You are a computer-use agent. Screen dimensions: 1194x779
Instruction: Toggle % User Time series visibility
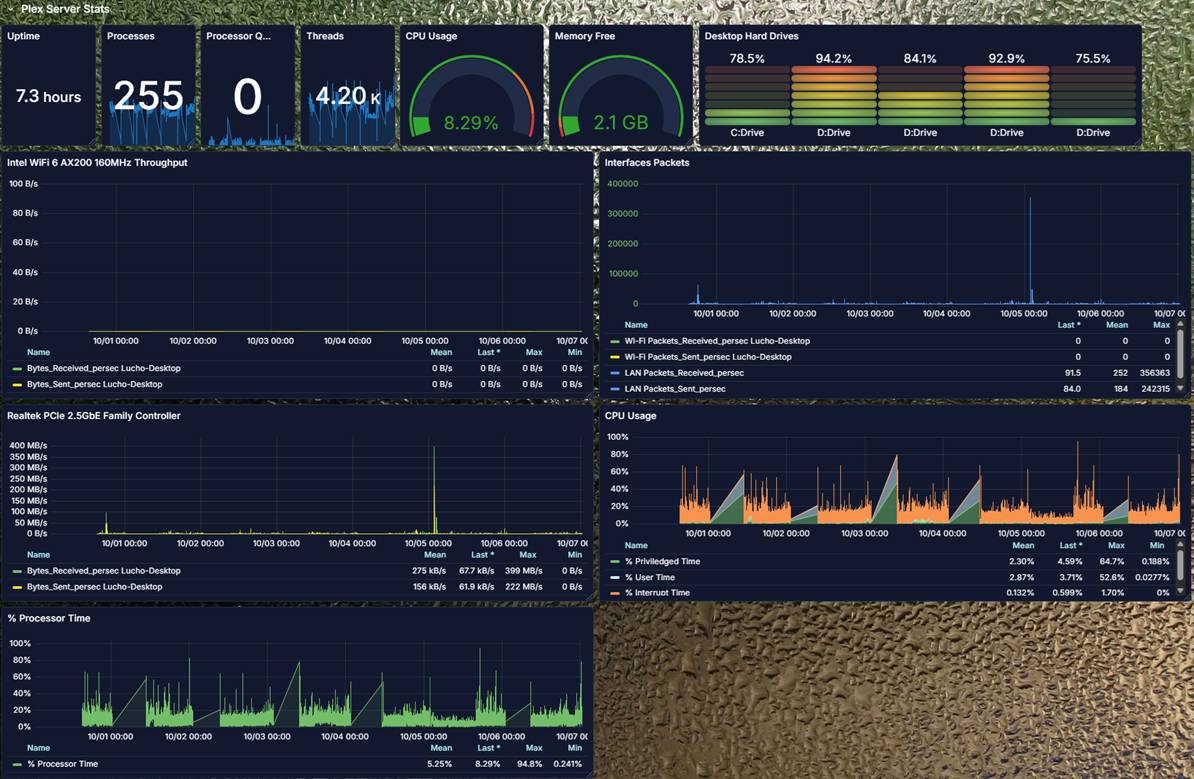(649, 577)
